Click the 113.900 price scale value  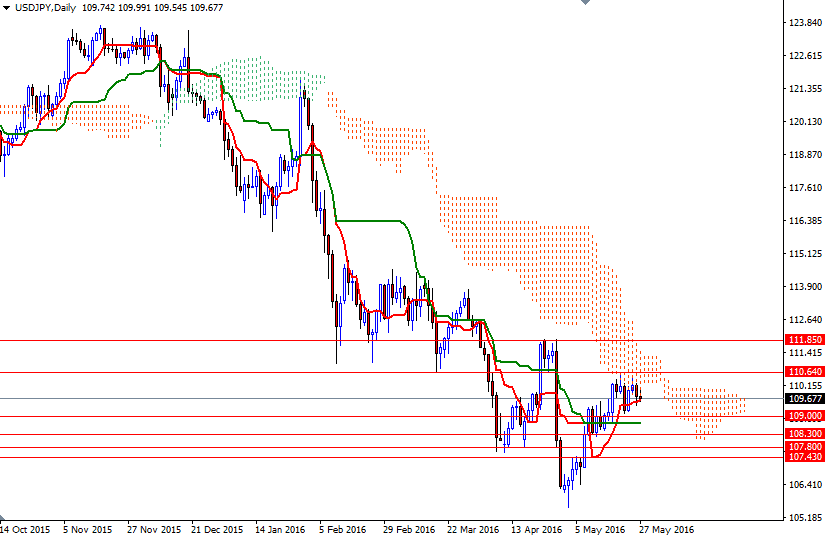(x=805, y=287)
